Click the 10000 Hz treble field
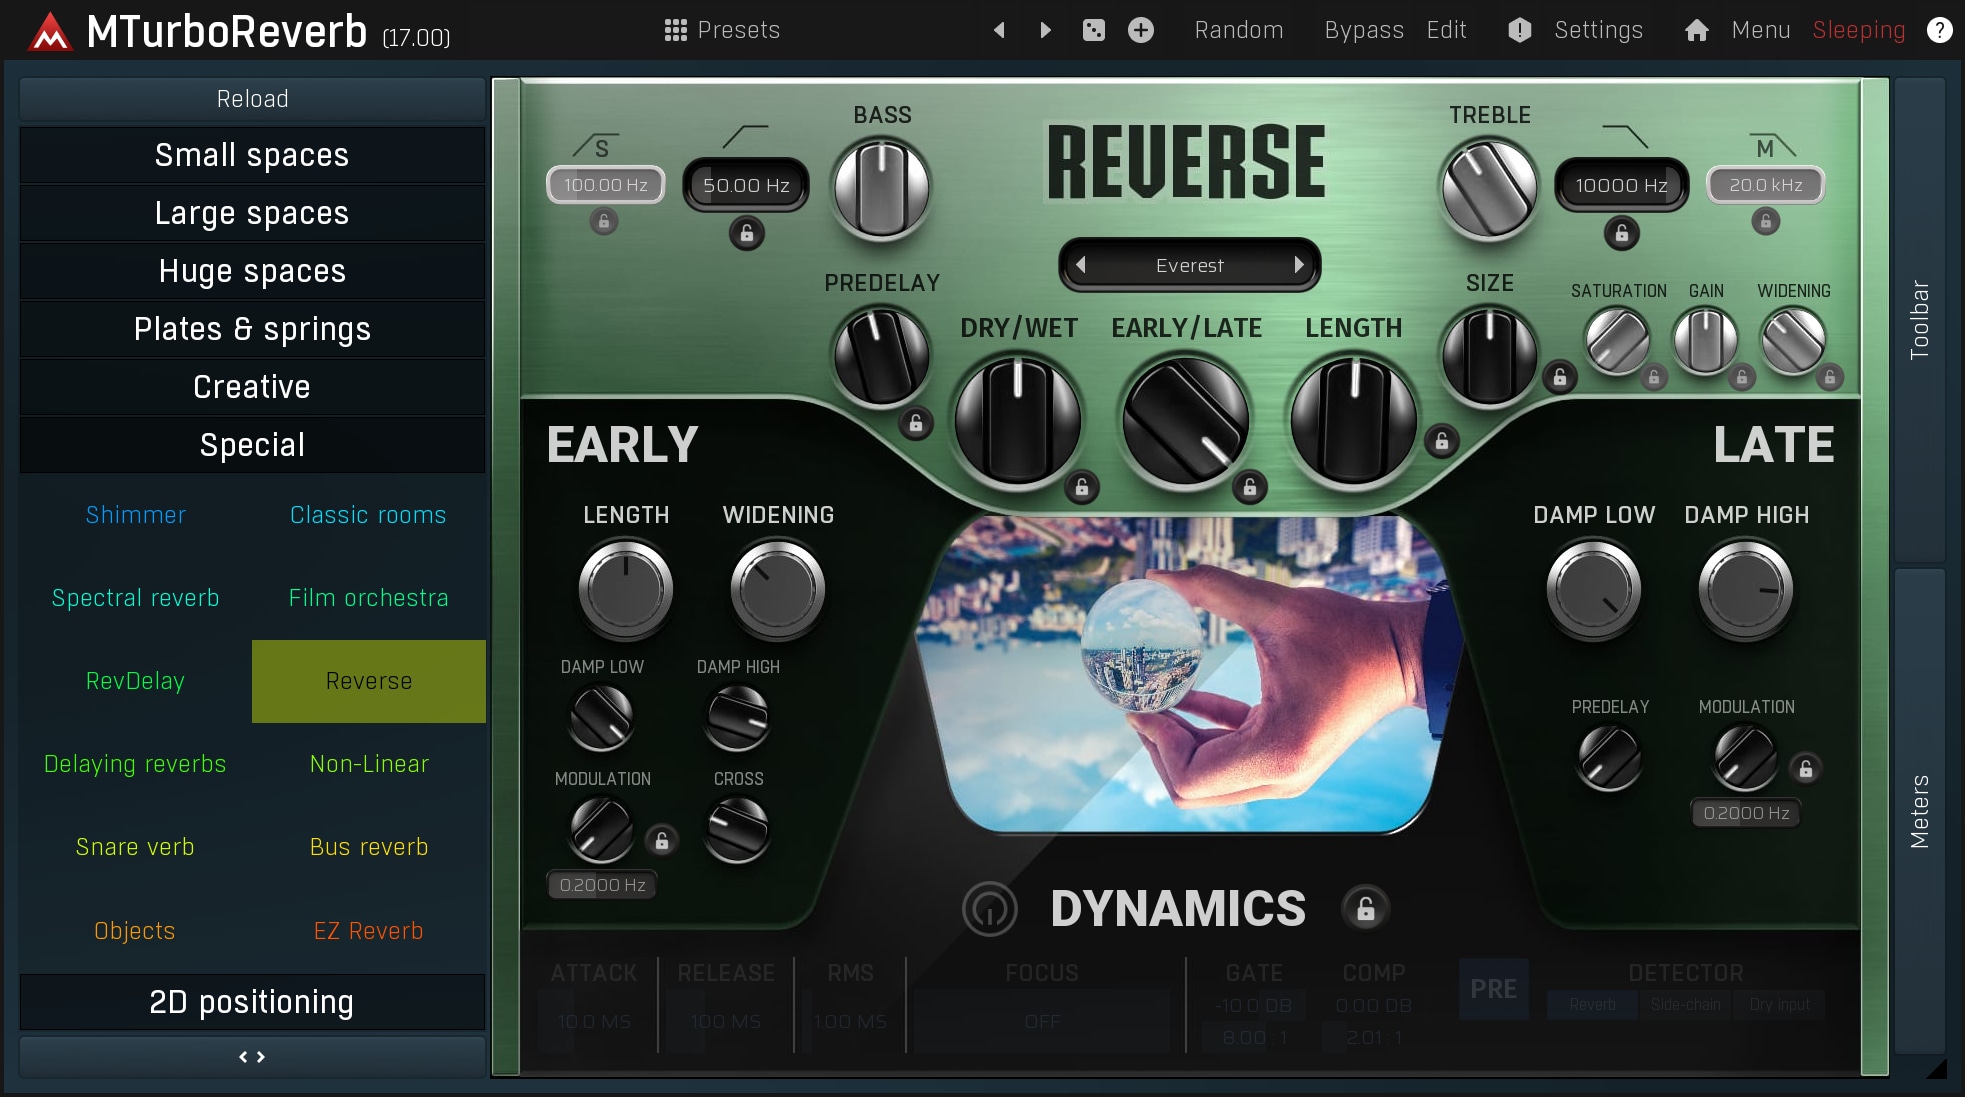 [1621, 185]
